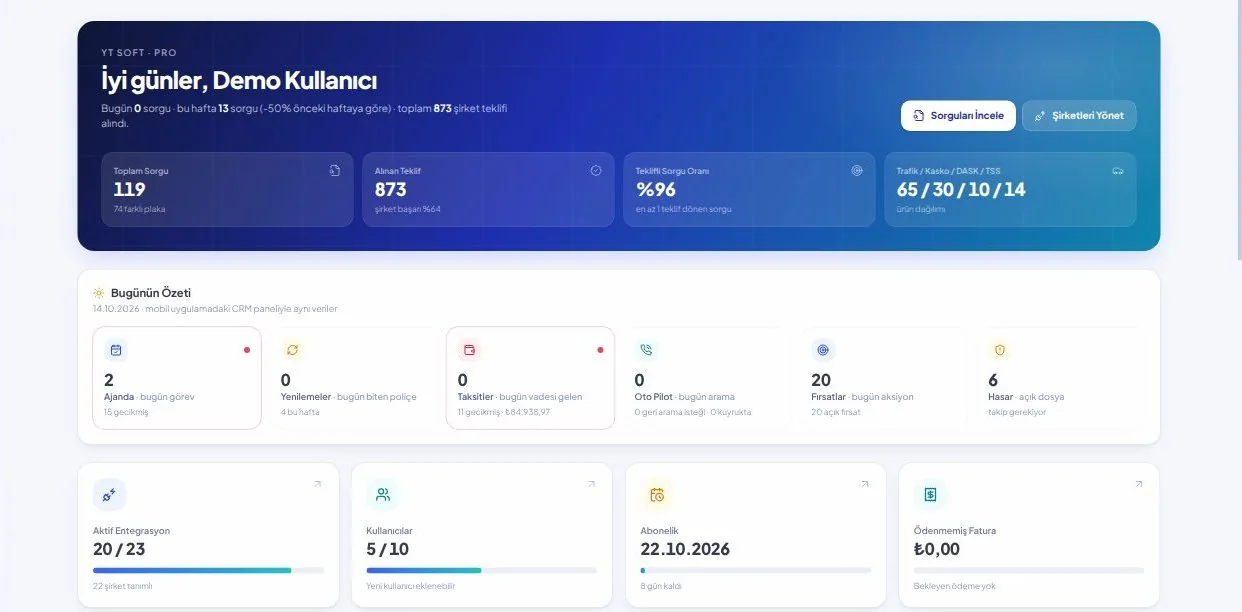Click the red alert dot on Taksitler card

pos(600,350)
